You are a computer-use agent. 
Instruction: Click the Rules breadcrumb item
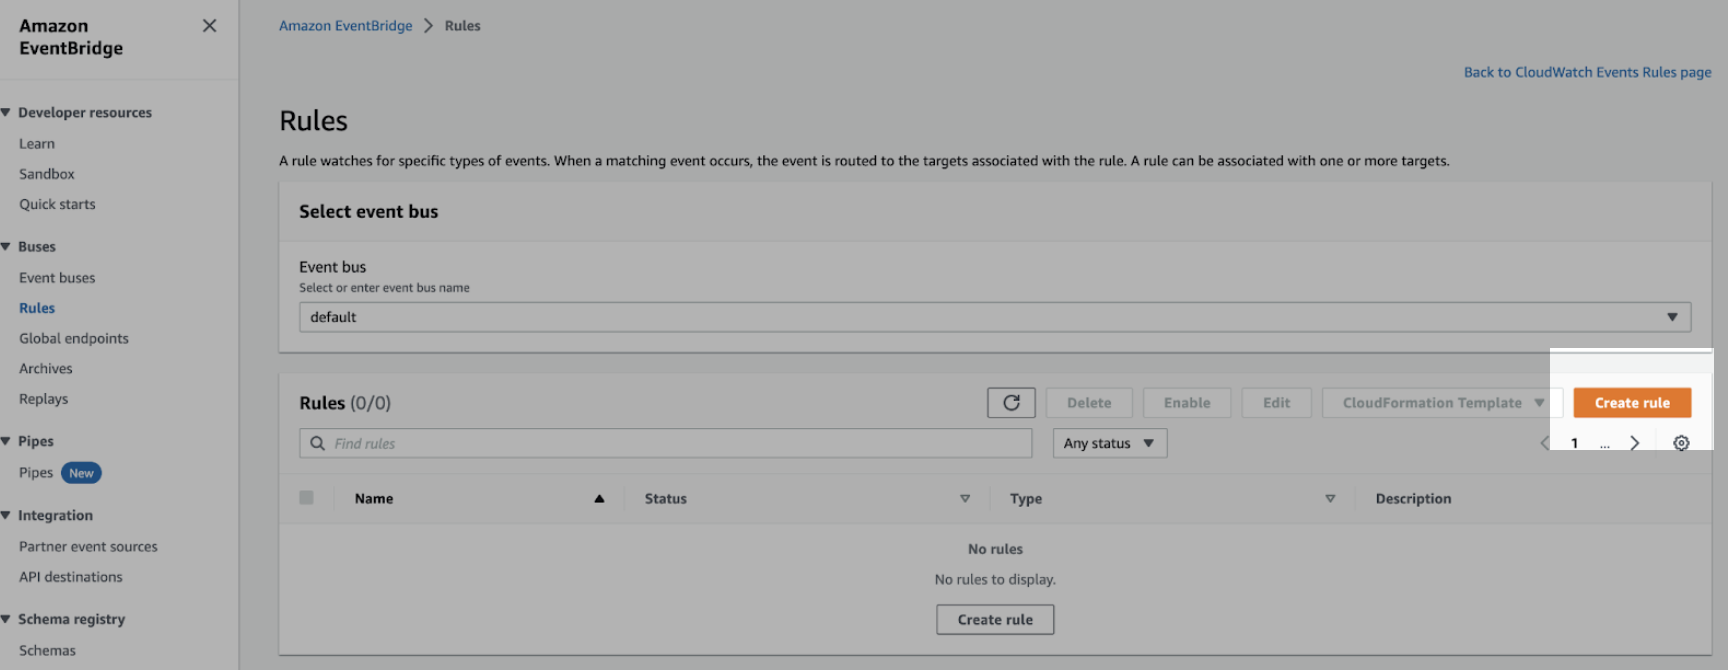pyautogui.click(x=462, y=26)
